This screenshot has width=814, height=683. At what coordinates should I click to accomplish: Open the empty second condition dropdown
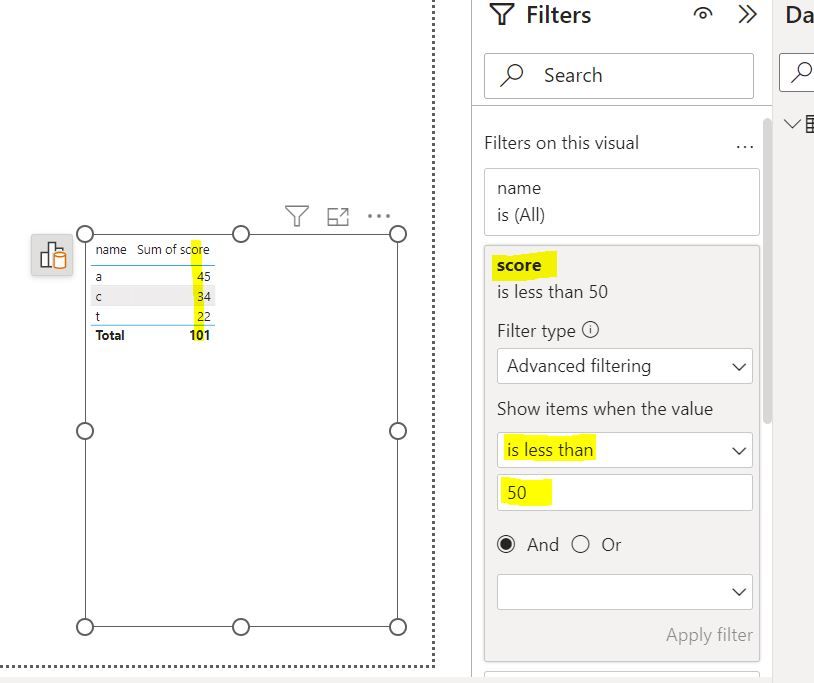625,592
